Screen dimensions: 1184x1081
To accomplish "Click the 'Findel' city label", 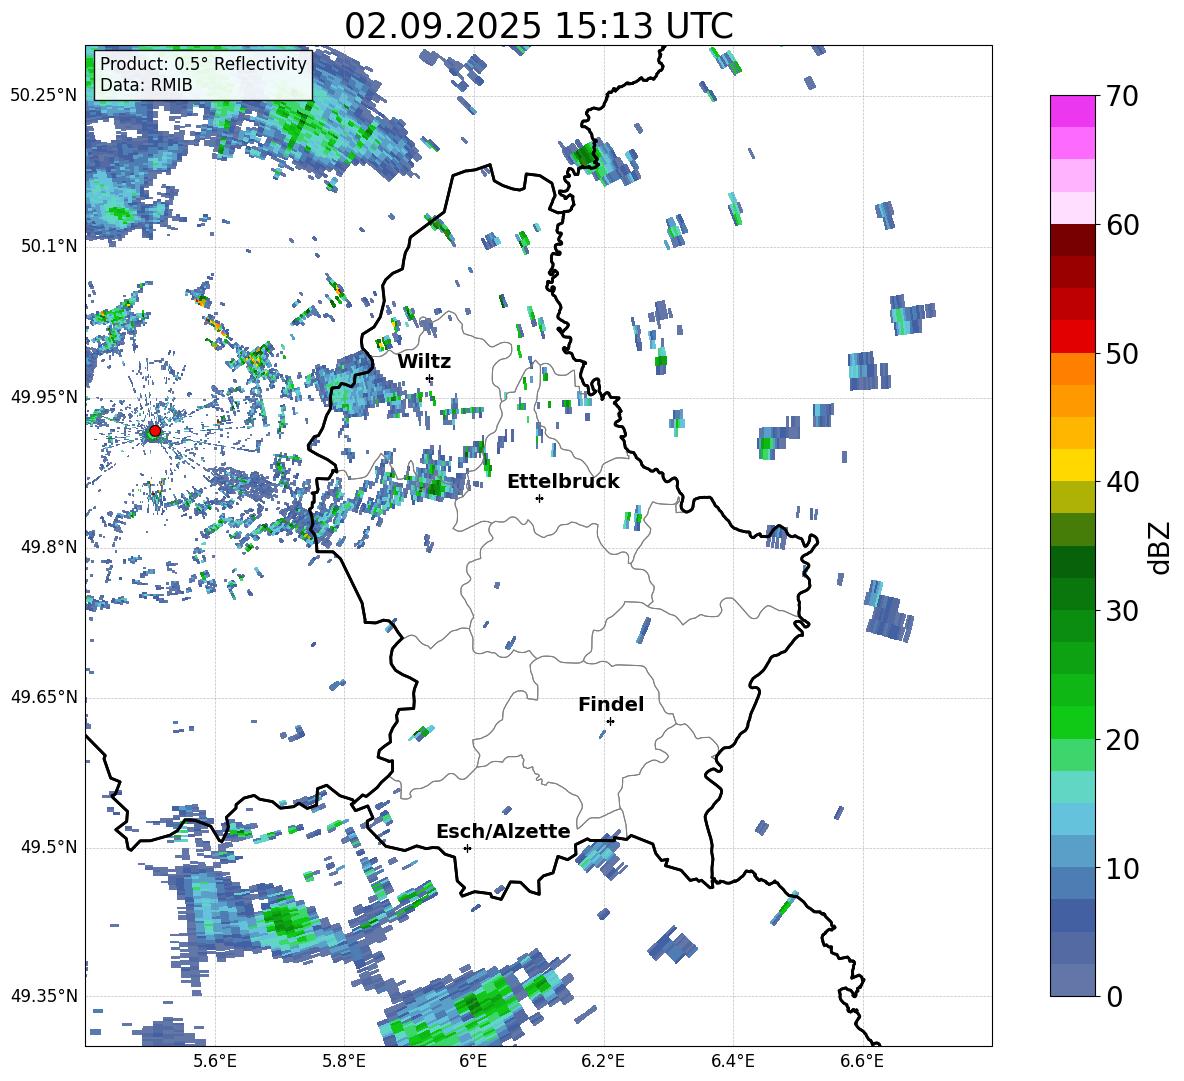I will click(x=611, y=704).
